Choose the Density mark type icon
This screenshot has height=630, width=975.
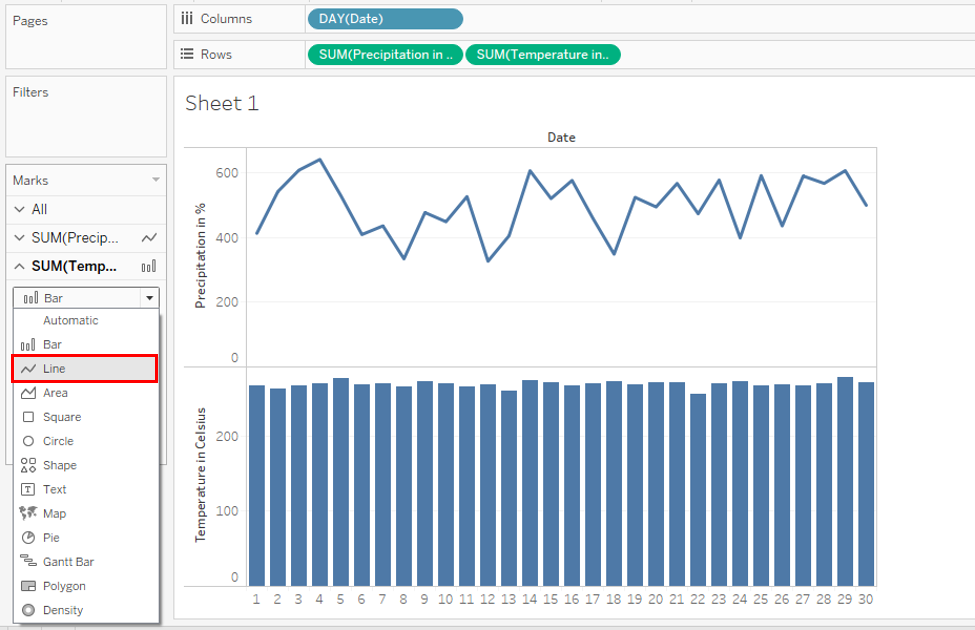tap(28, 610)
